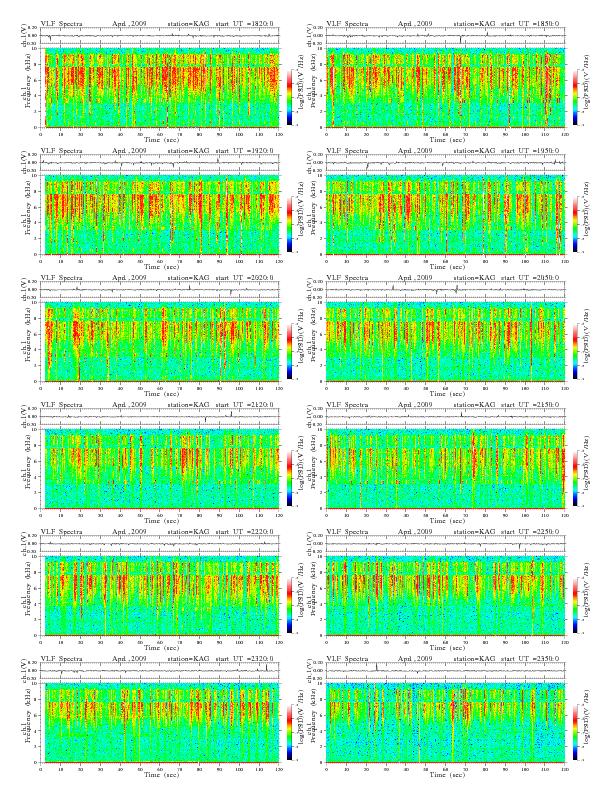This screenshot has width=612, height=792.
Task: Click the ch.1 waveform strip above UT 1850 spectrogram
Action: pyautogui.click(x=445, y=36)
